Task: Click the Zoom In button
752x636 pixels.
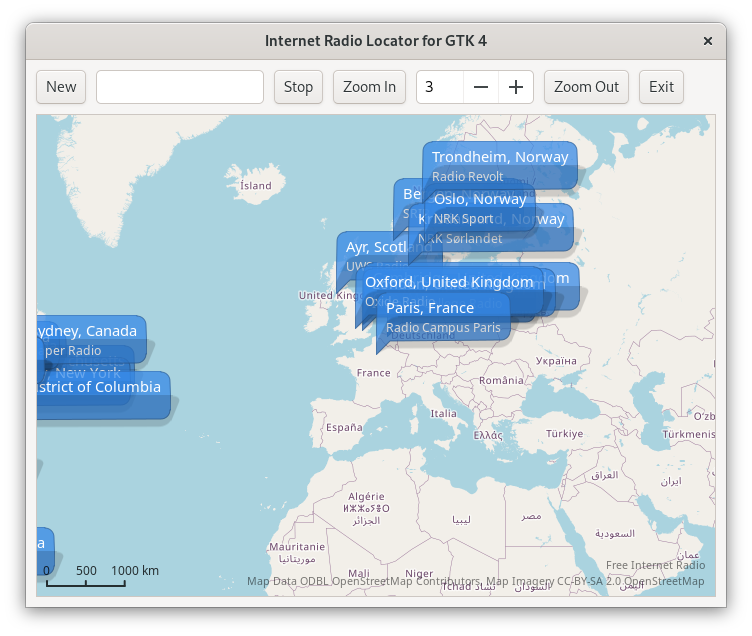Action: 369,87
